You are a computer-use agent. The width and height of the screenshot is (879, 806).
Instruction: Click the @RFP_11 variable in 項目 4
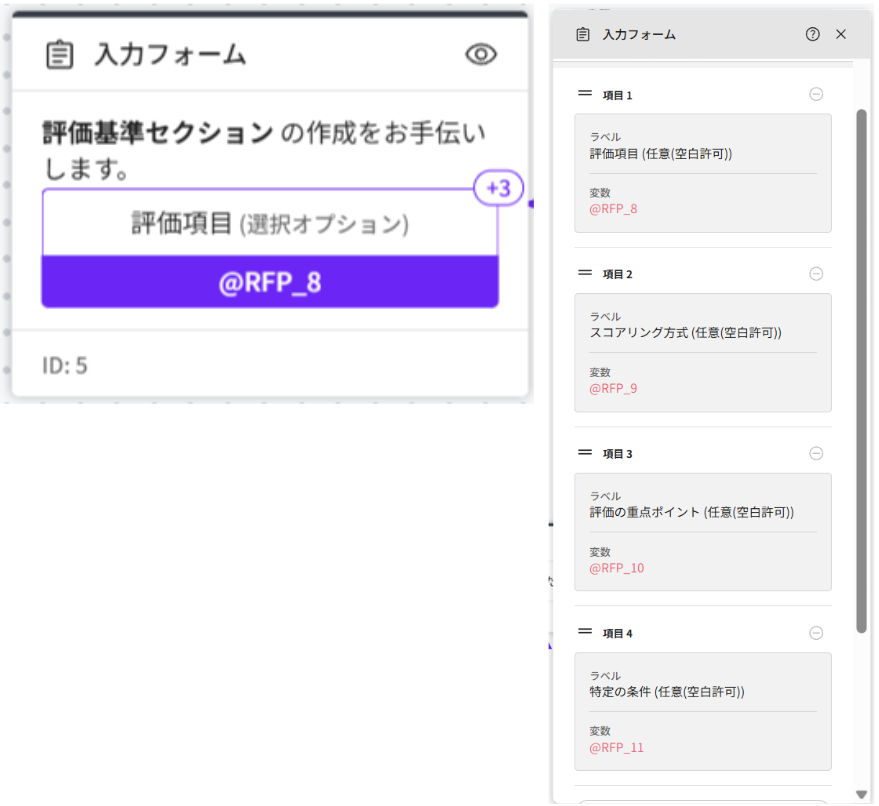pyautogui.click(x=615, y=747)
